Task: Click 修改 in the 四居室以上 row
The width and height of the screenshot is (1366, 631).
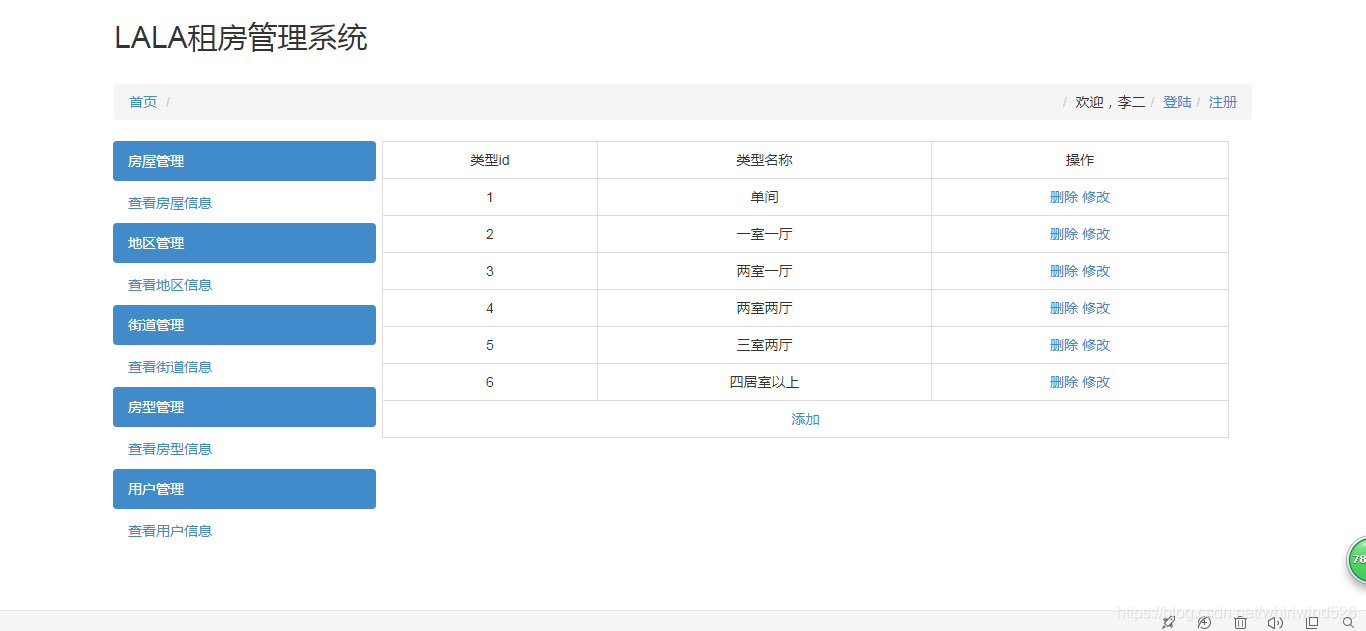Action: pos(1096,382)
